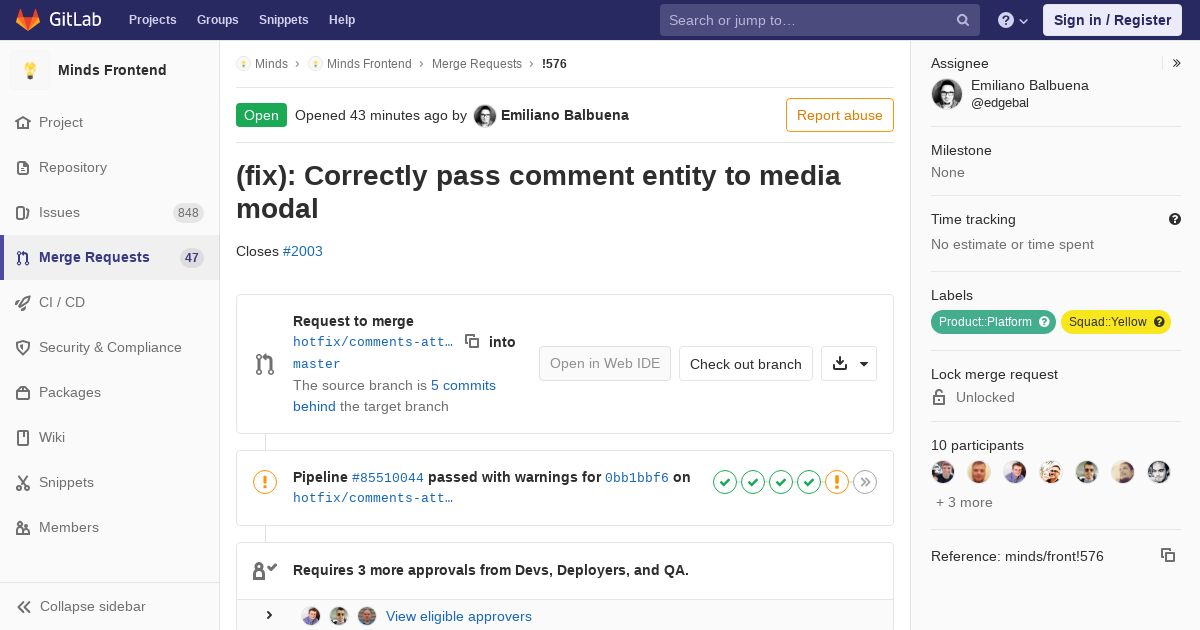Click the Time tracking help icon
Viewport: 1200px width, 630px height.
1175,219
